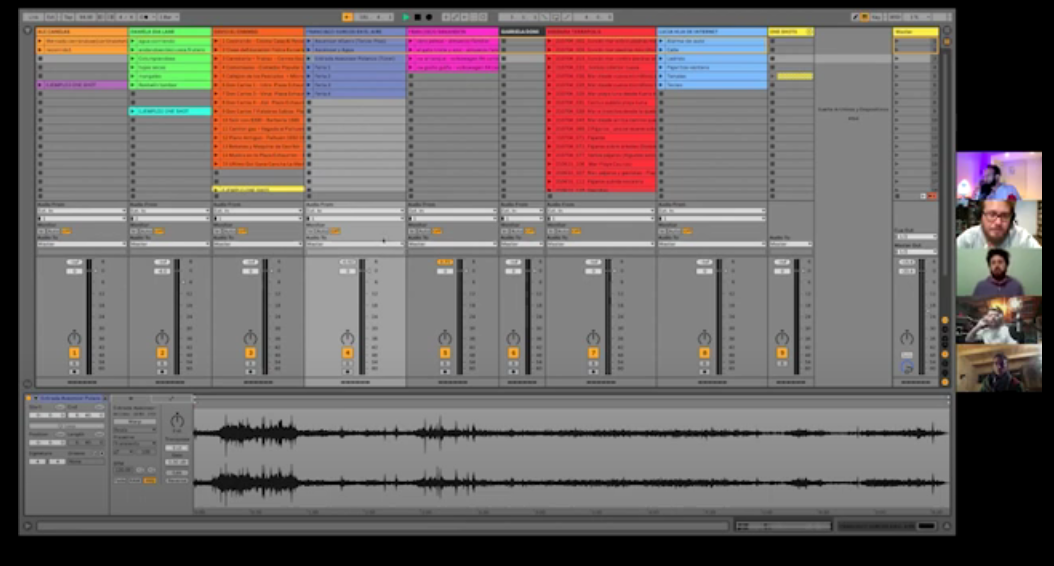Click track 8 activator button

(x=704, y=353)
